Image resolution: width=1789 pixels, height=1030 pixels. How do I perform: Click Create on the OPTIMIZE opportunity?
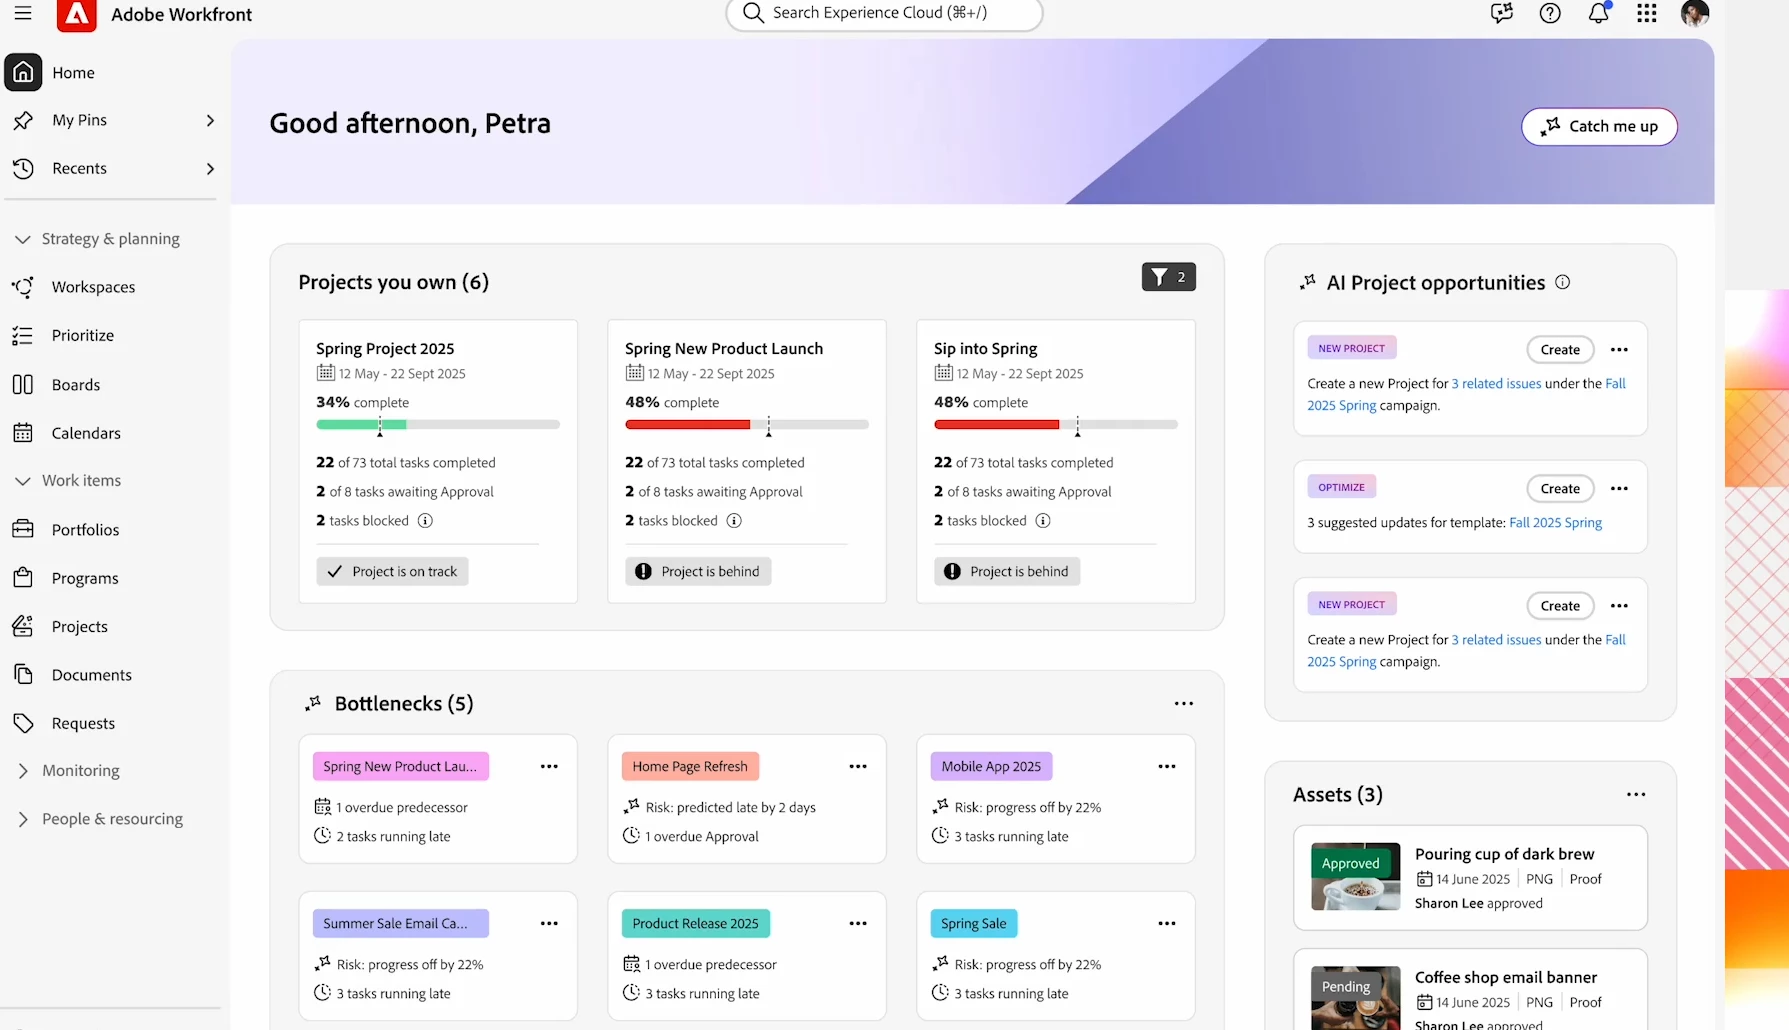(x=1560, y=488)
